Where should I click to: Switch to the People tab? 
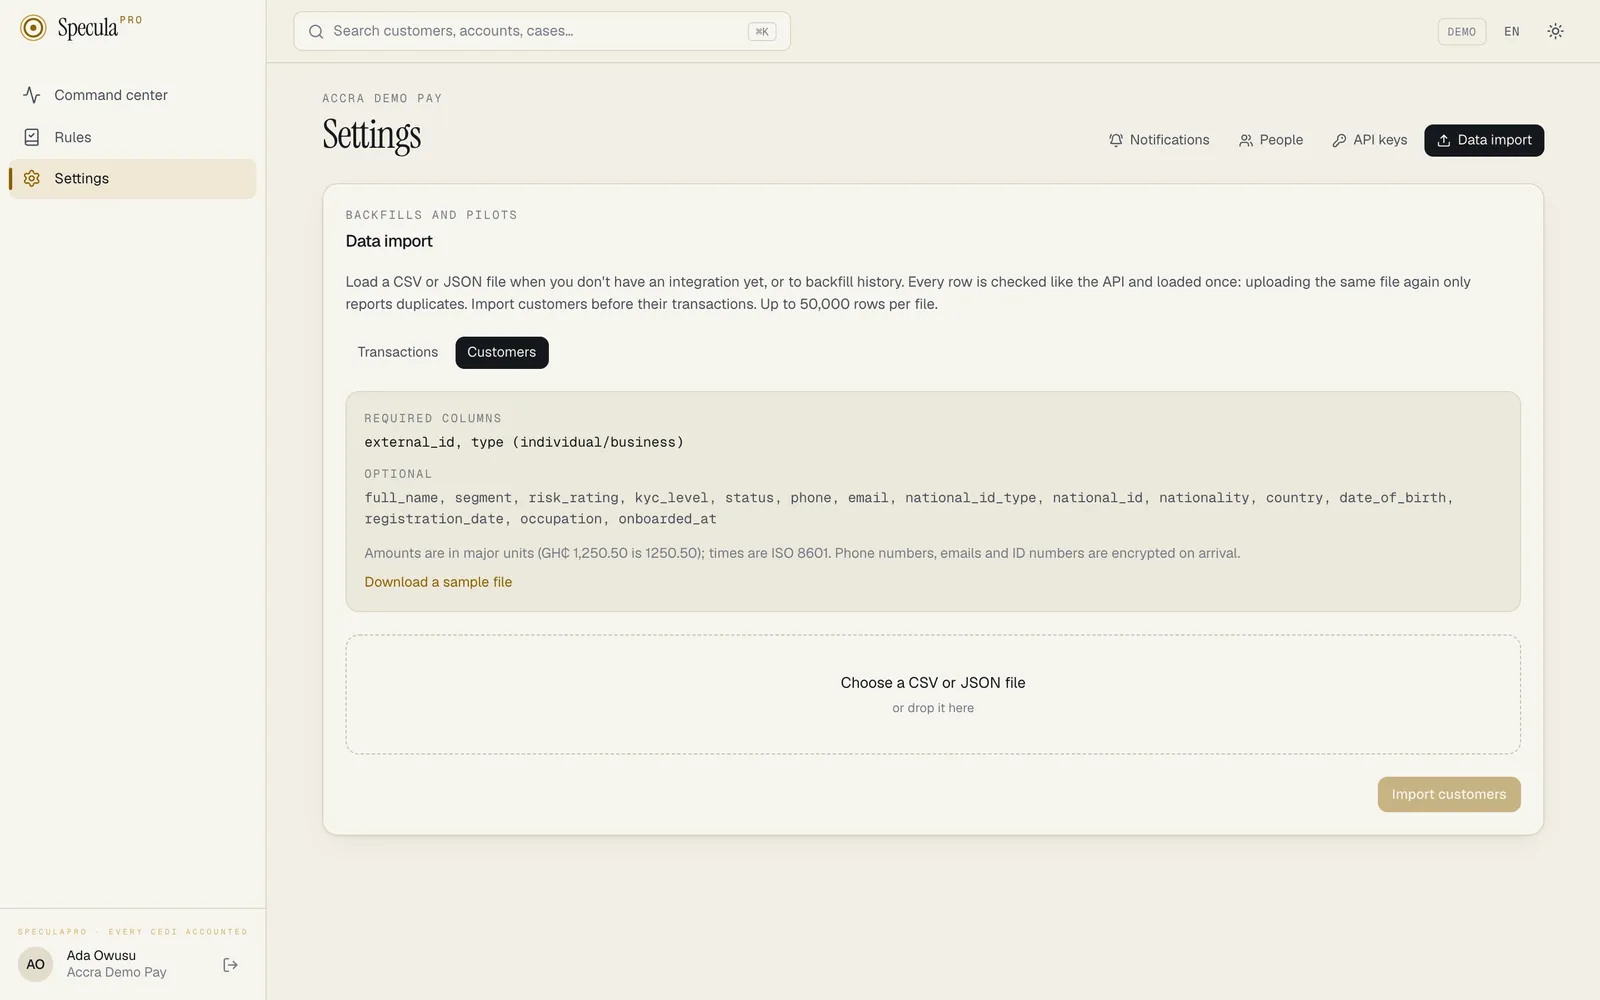pyautogui.click(x=1271, y=140)
